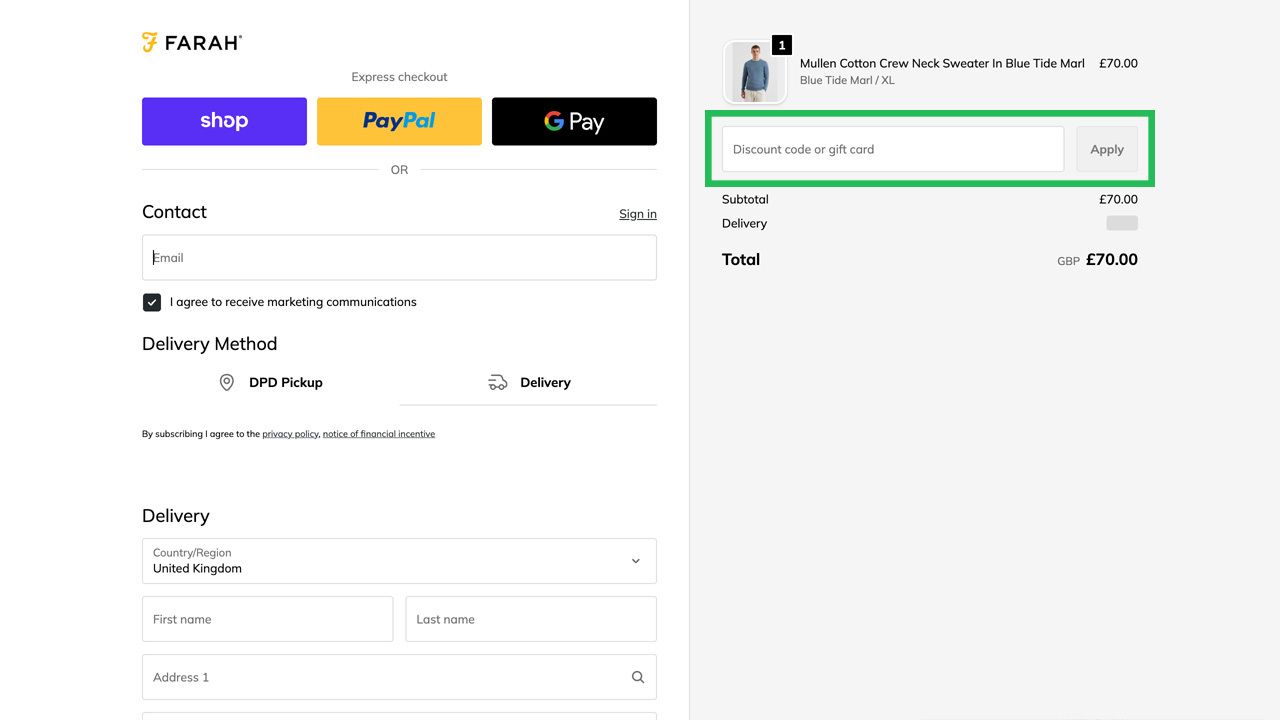1280x720 pixels.
Task: Open the Sign in link
Action: pyautogui.click(x=637, y=214)
